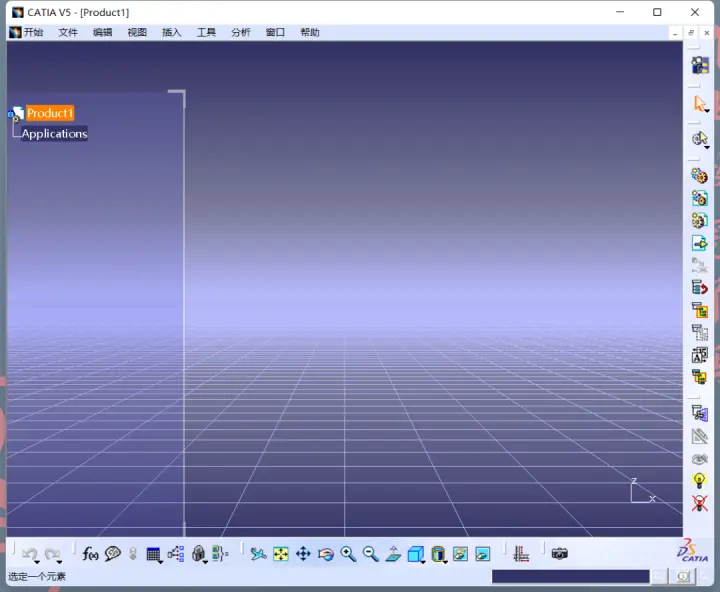Click the Capture camera icon

point(559,554)
